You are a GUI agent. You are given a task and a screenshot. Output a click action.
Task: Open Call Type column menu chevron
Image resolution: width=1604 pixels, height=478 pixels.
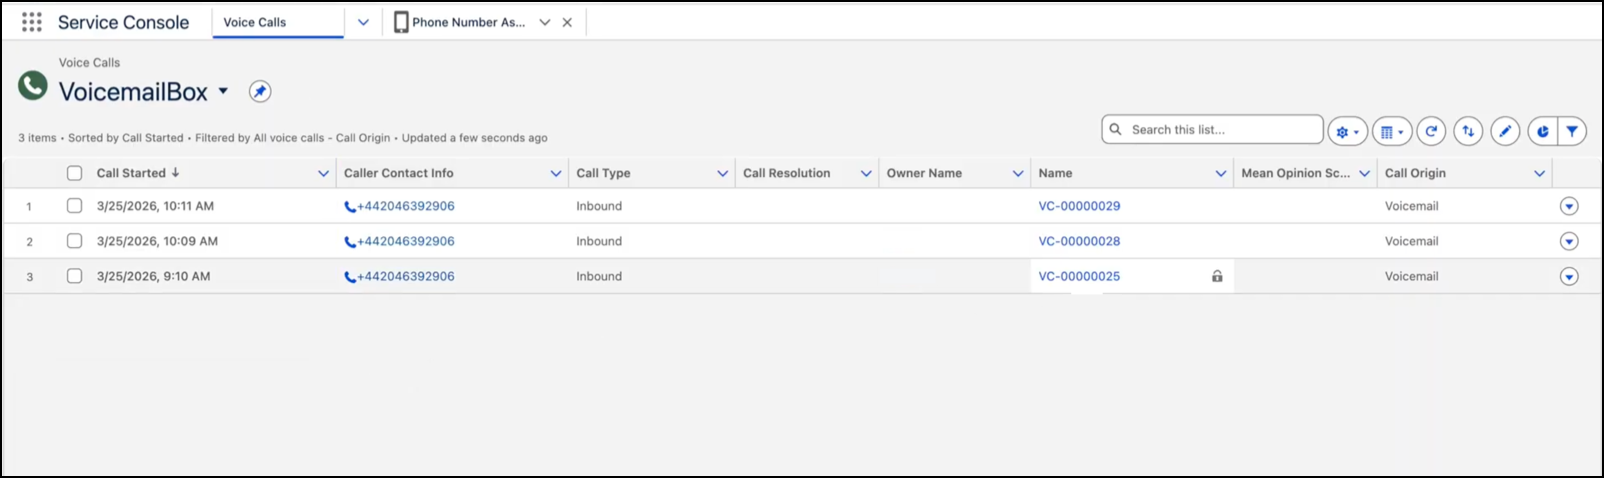click(722, 173)
